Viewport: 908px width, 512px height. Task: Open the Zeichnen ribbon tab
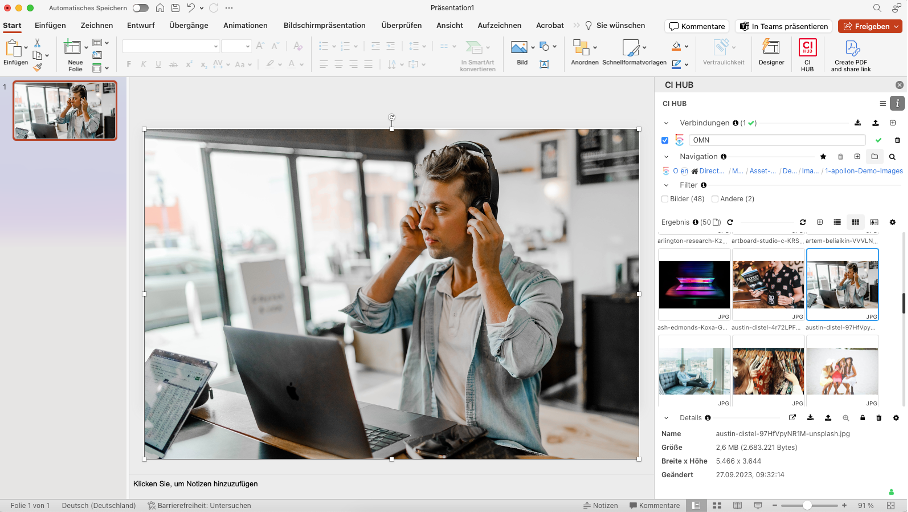[x=97, y=25]
